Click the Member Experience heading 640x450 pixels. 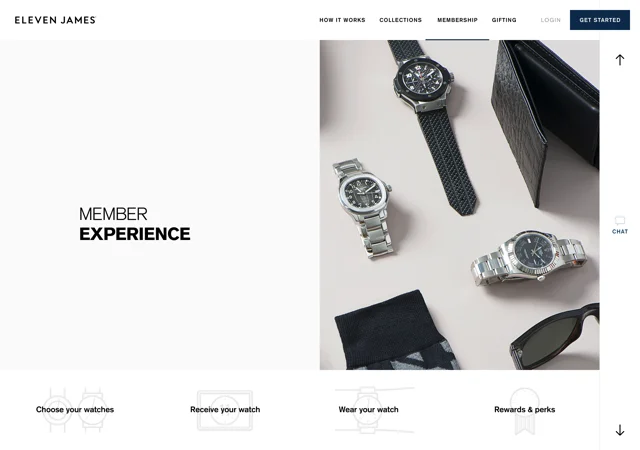(135, 224)
